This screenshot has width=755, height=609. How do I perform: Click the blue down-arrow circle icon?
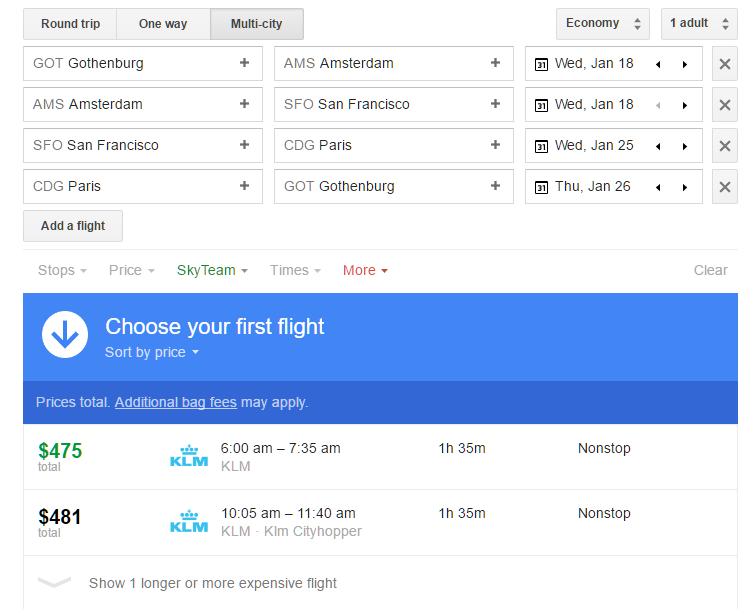click(x=65, y=334)
